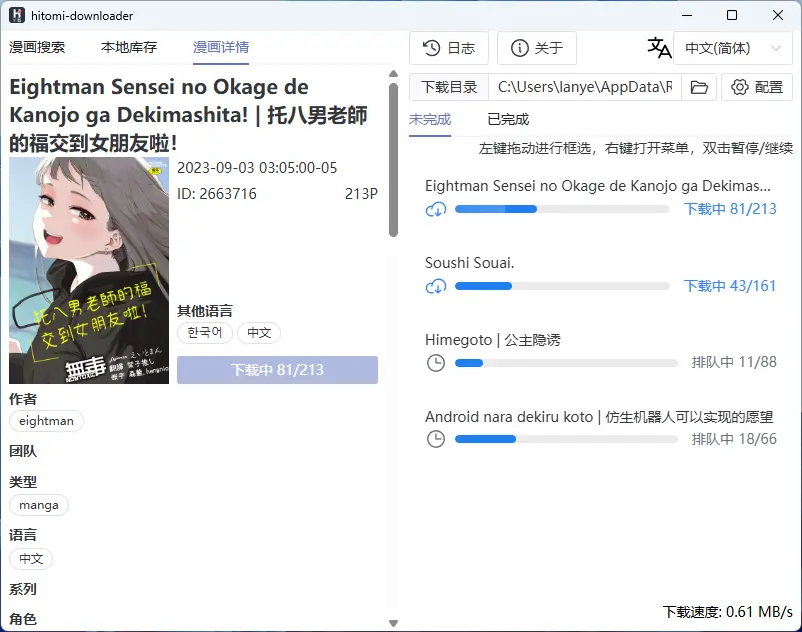Click cloud download icon for Eightman Sensei task

436,209
